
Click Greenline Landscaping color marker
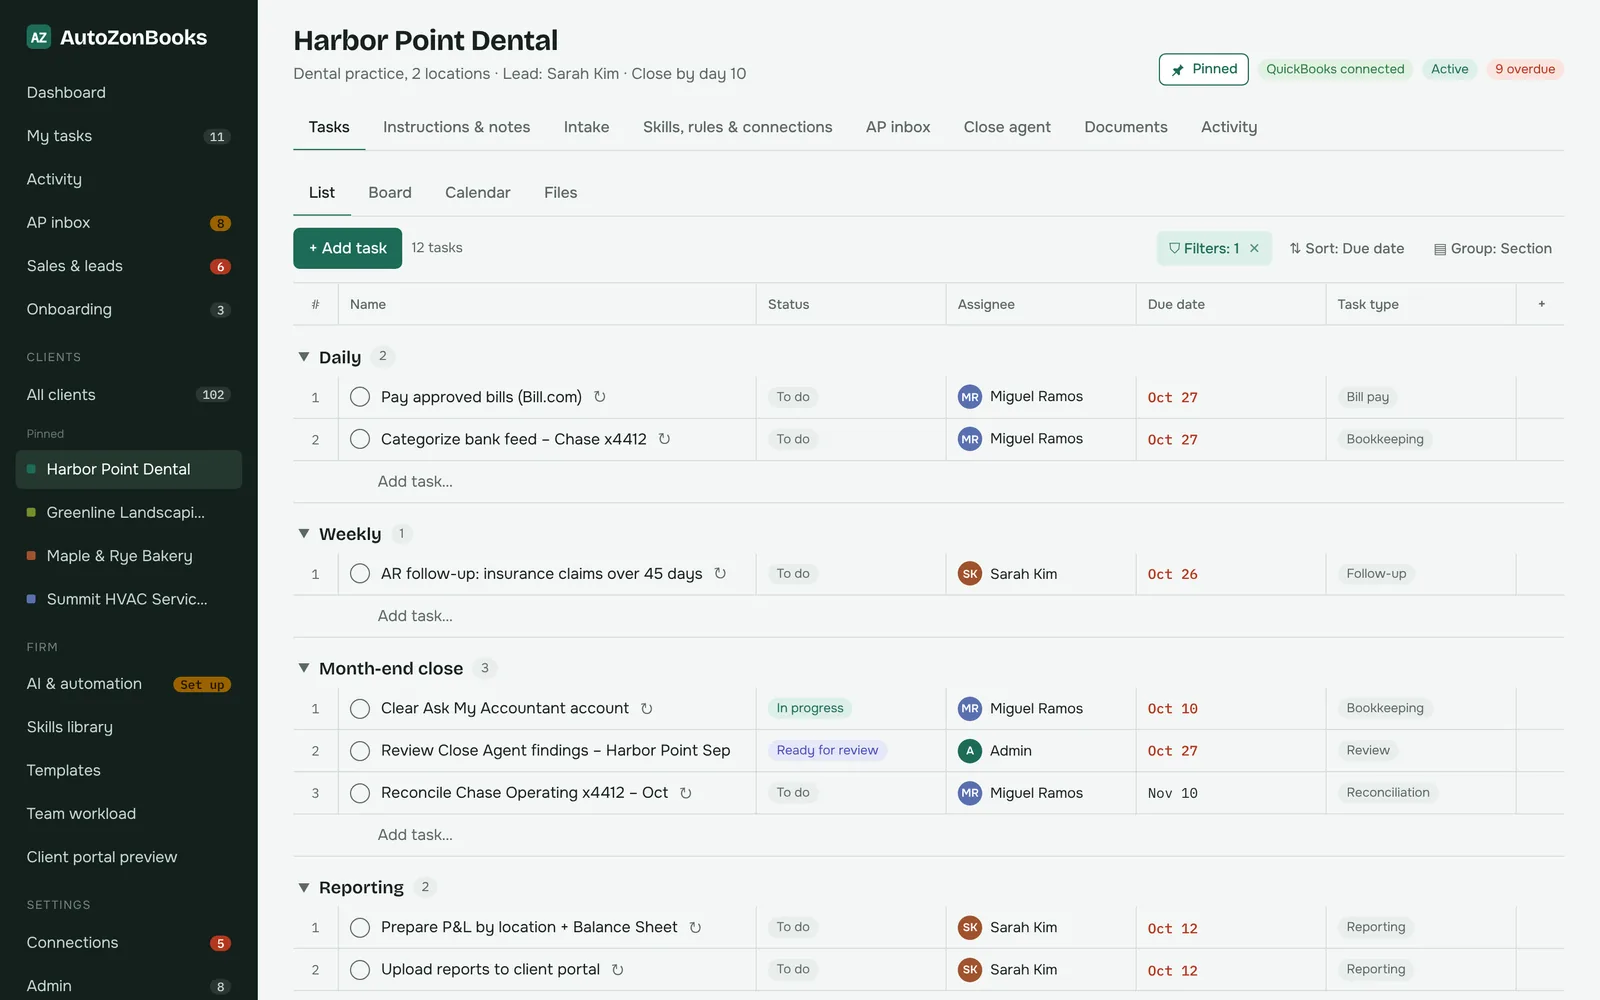tap(32, 513)
